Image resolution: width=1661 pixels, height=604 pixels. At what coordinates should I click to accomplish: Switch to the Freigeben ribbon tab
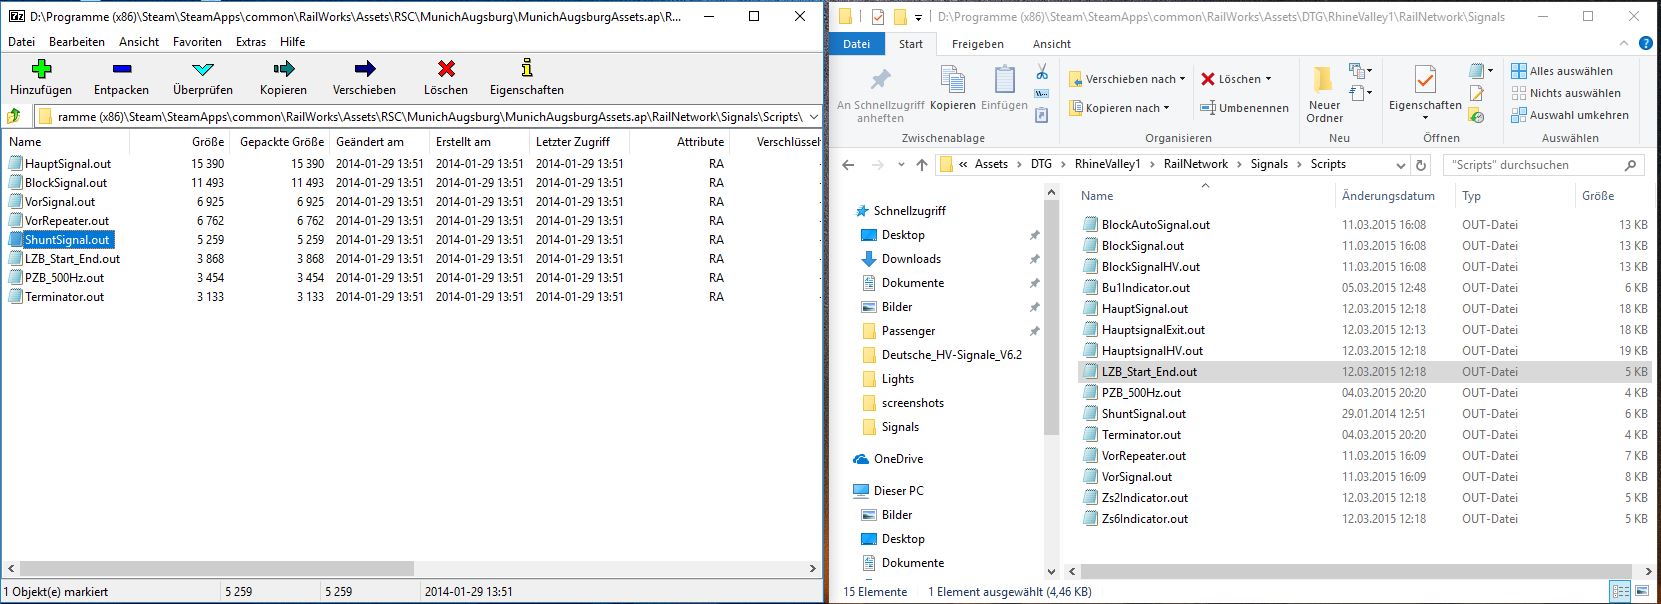pyautogui.click(x=977, y=44)
